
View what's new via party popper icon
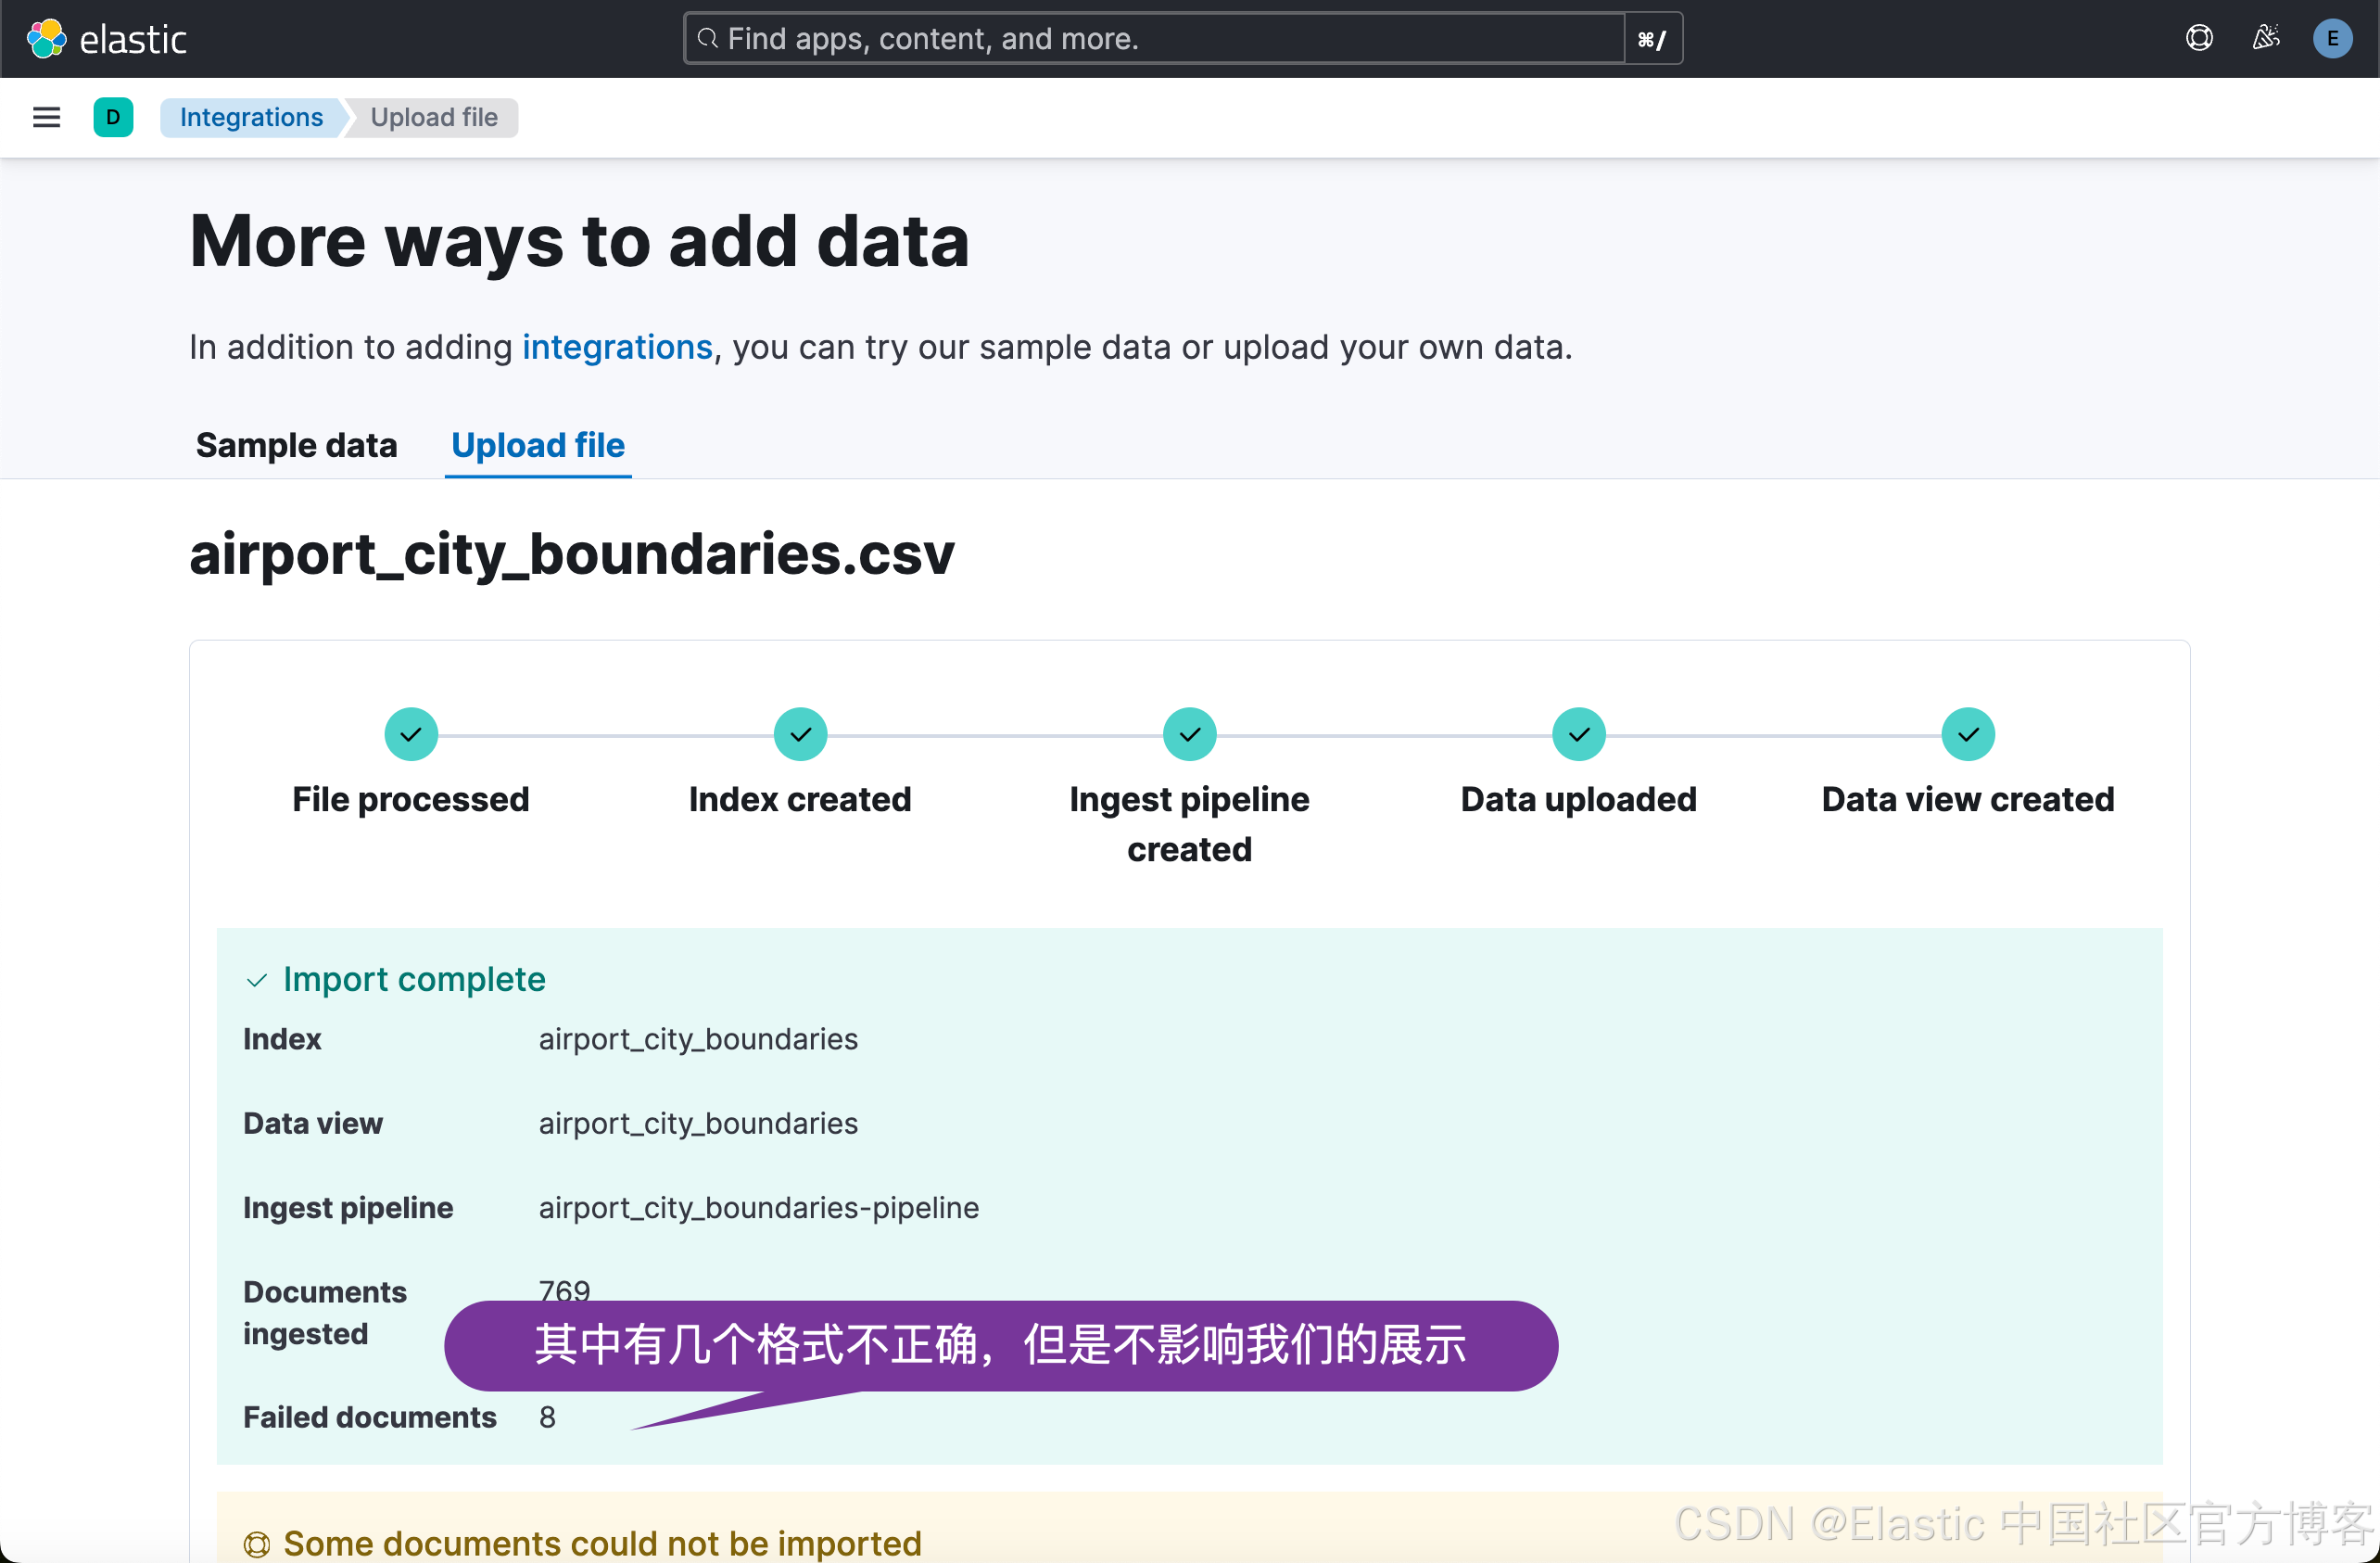[2266, 37]
